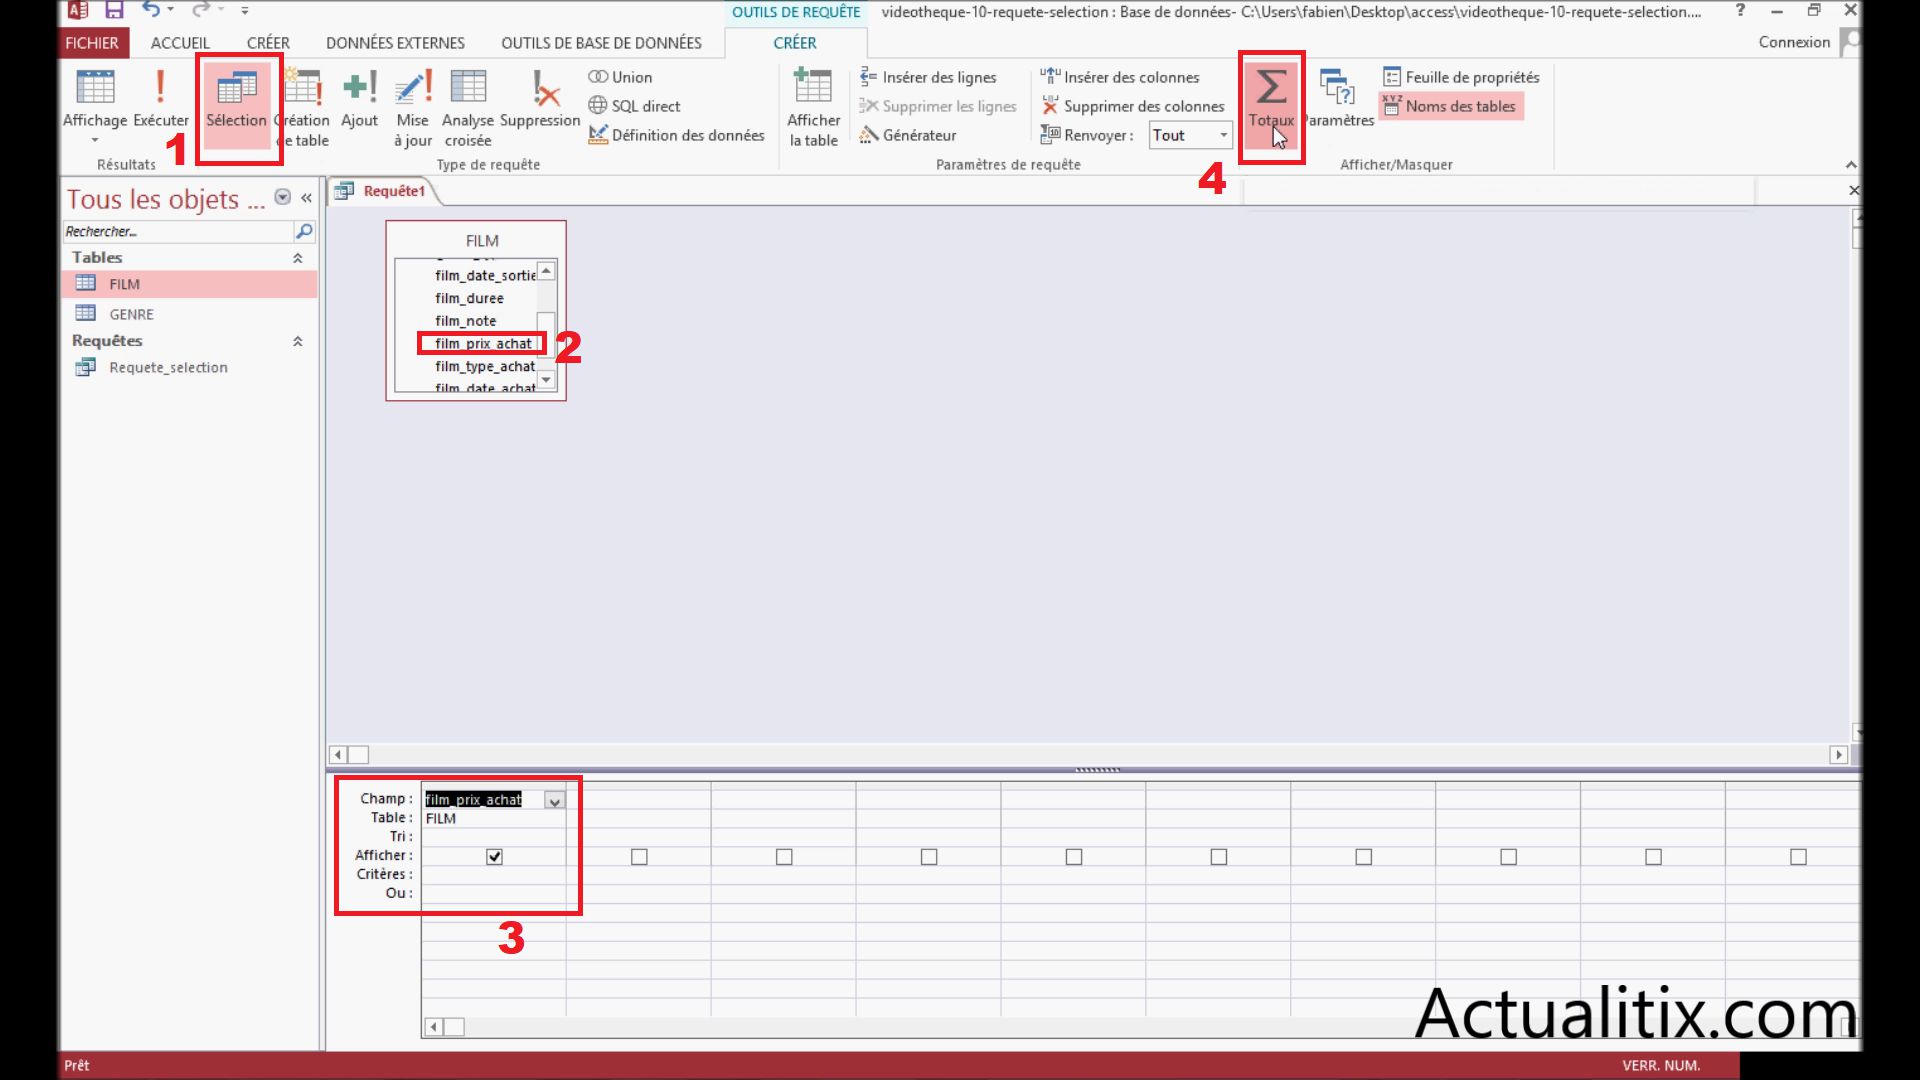Open Définition des données option
The width and height of the screenshot is (1920, 1080).
coord(676,135)
